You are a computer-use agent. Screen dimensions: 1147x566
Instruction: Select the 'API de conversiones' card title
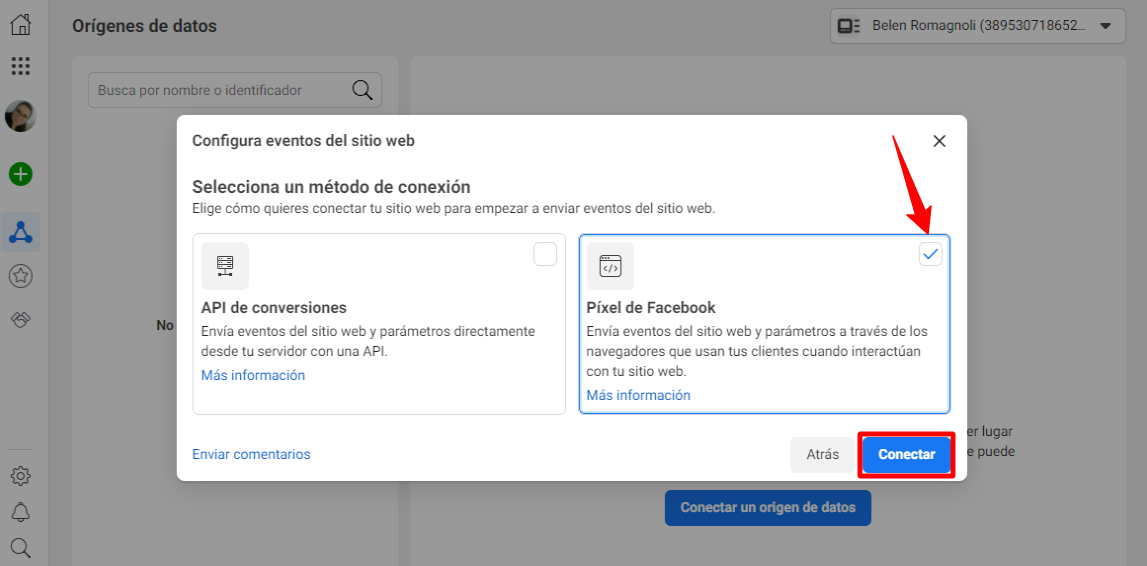click(x=274, y=307)
